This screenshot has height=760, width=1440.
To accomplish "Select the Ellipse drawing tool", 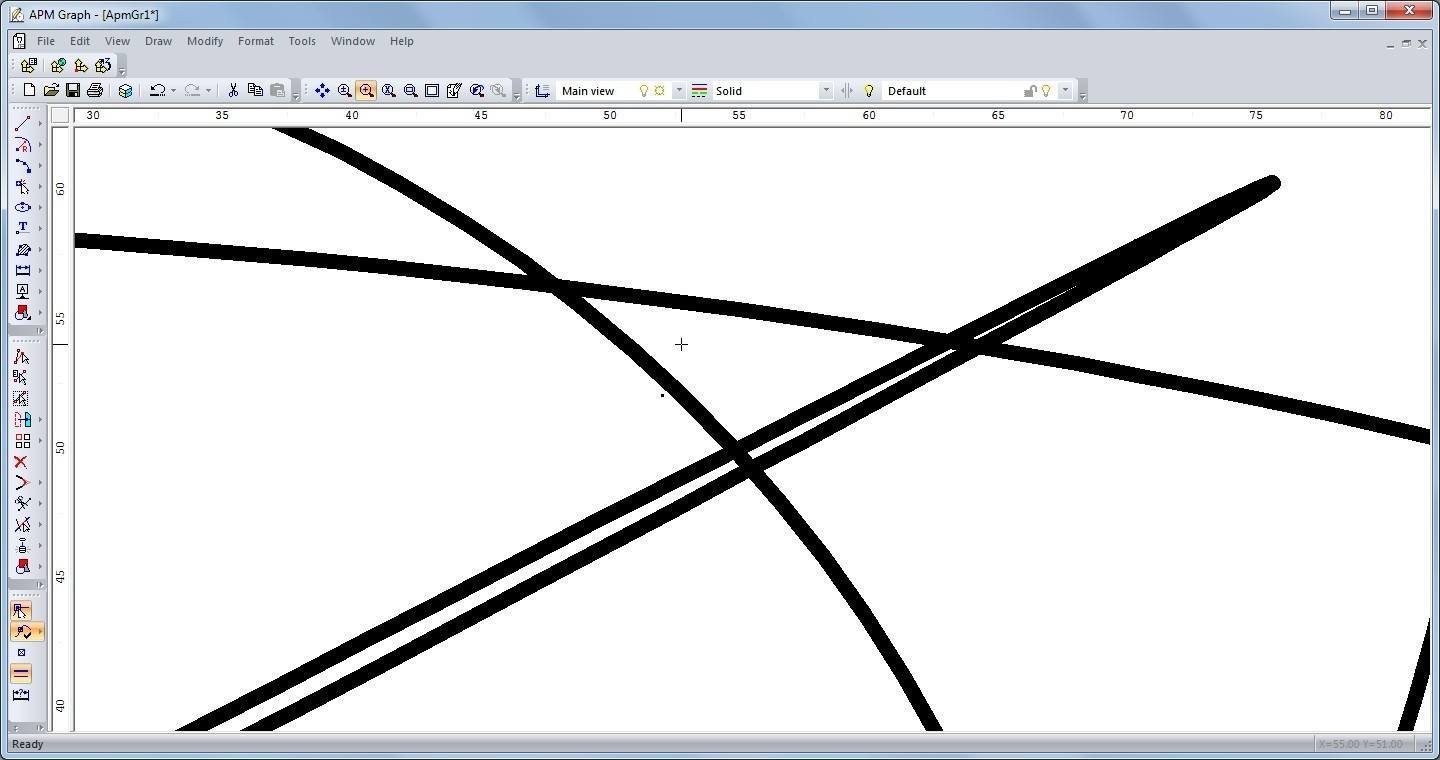I will click(x=22, y=207).
